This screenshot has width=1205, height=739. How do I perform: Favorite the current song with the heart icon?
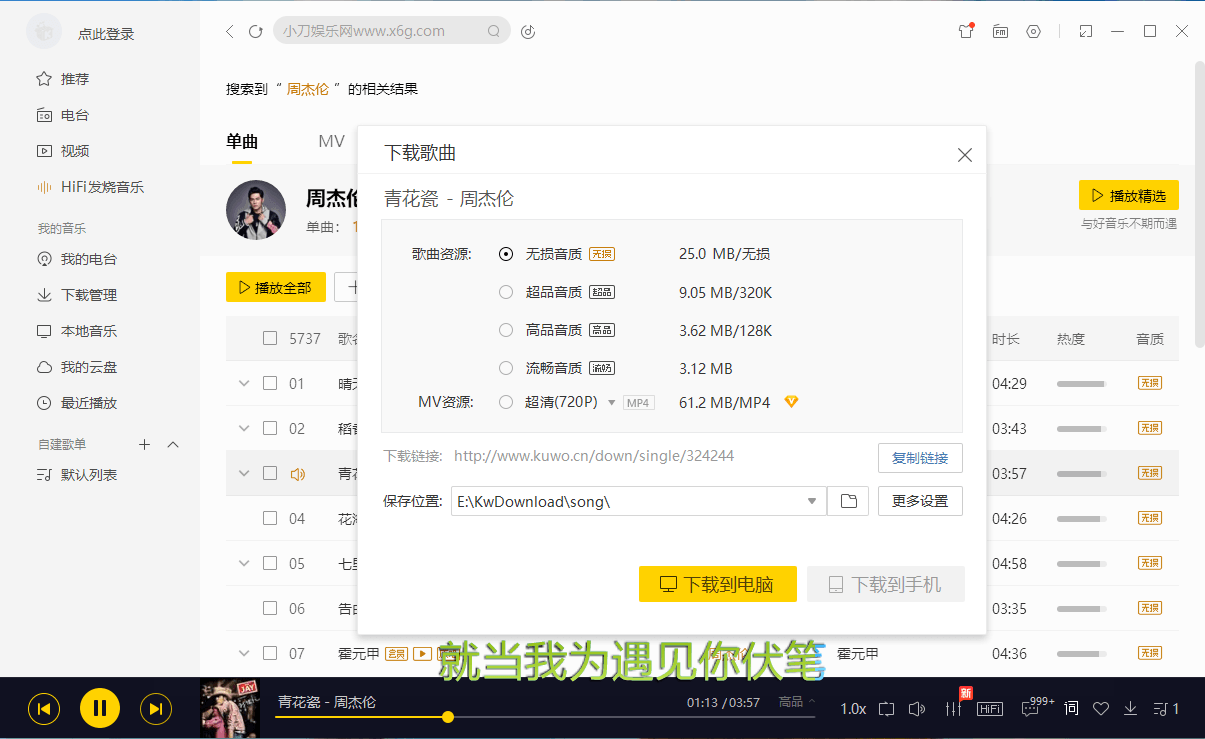(1101, 708)
